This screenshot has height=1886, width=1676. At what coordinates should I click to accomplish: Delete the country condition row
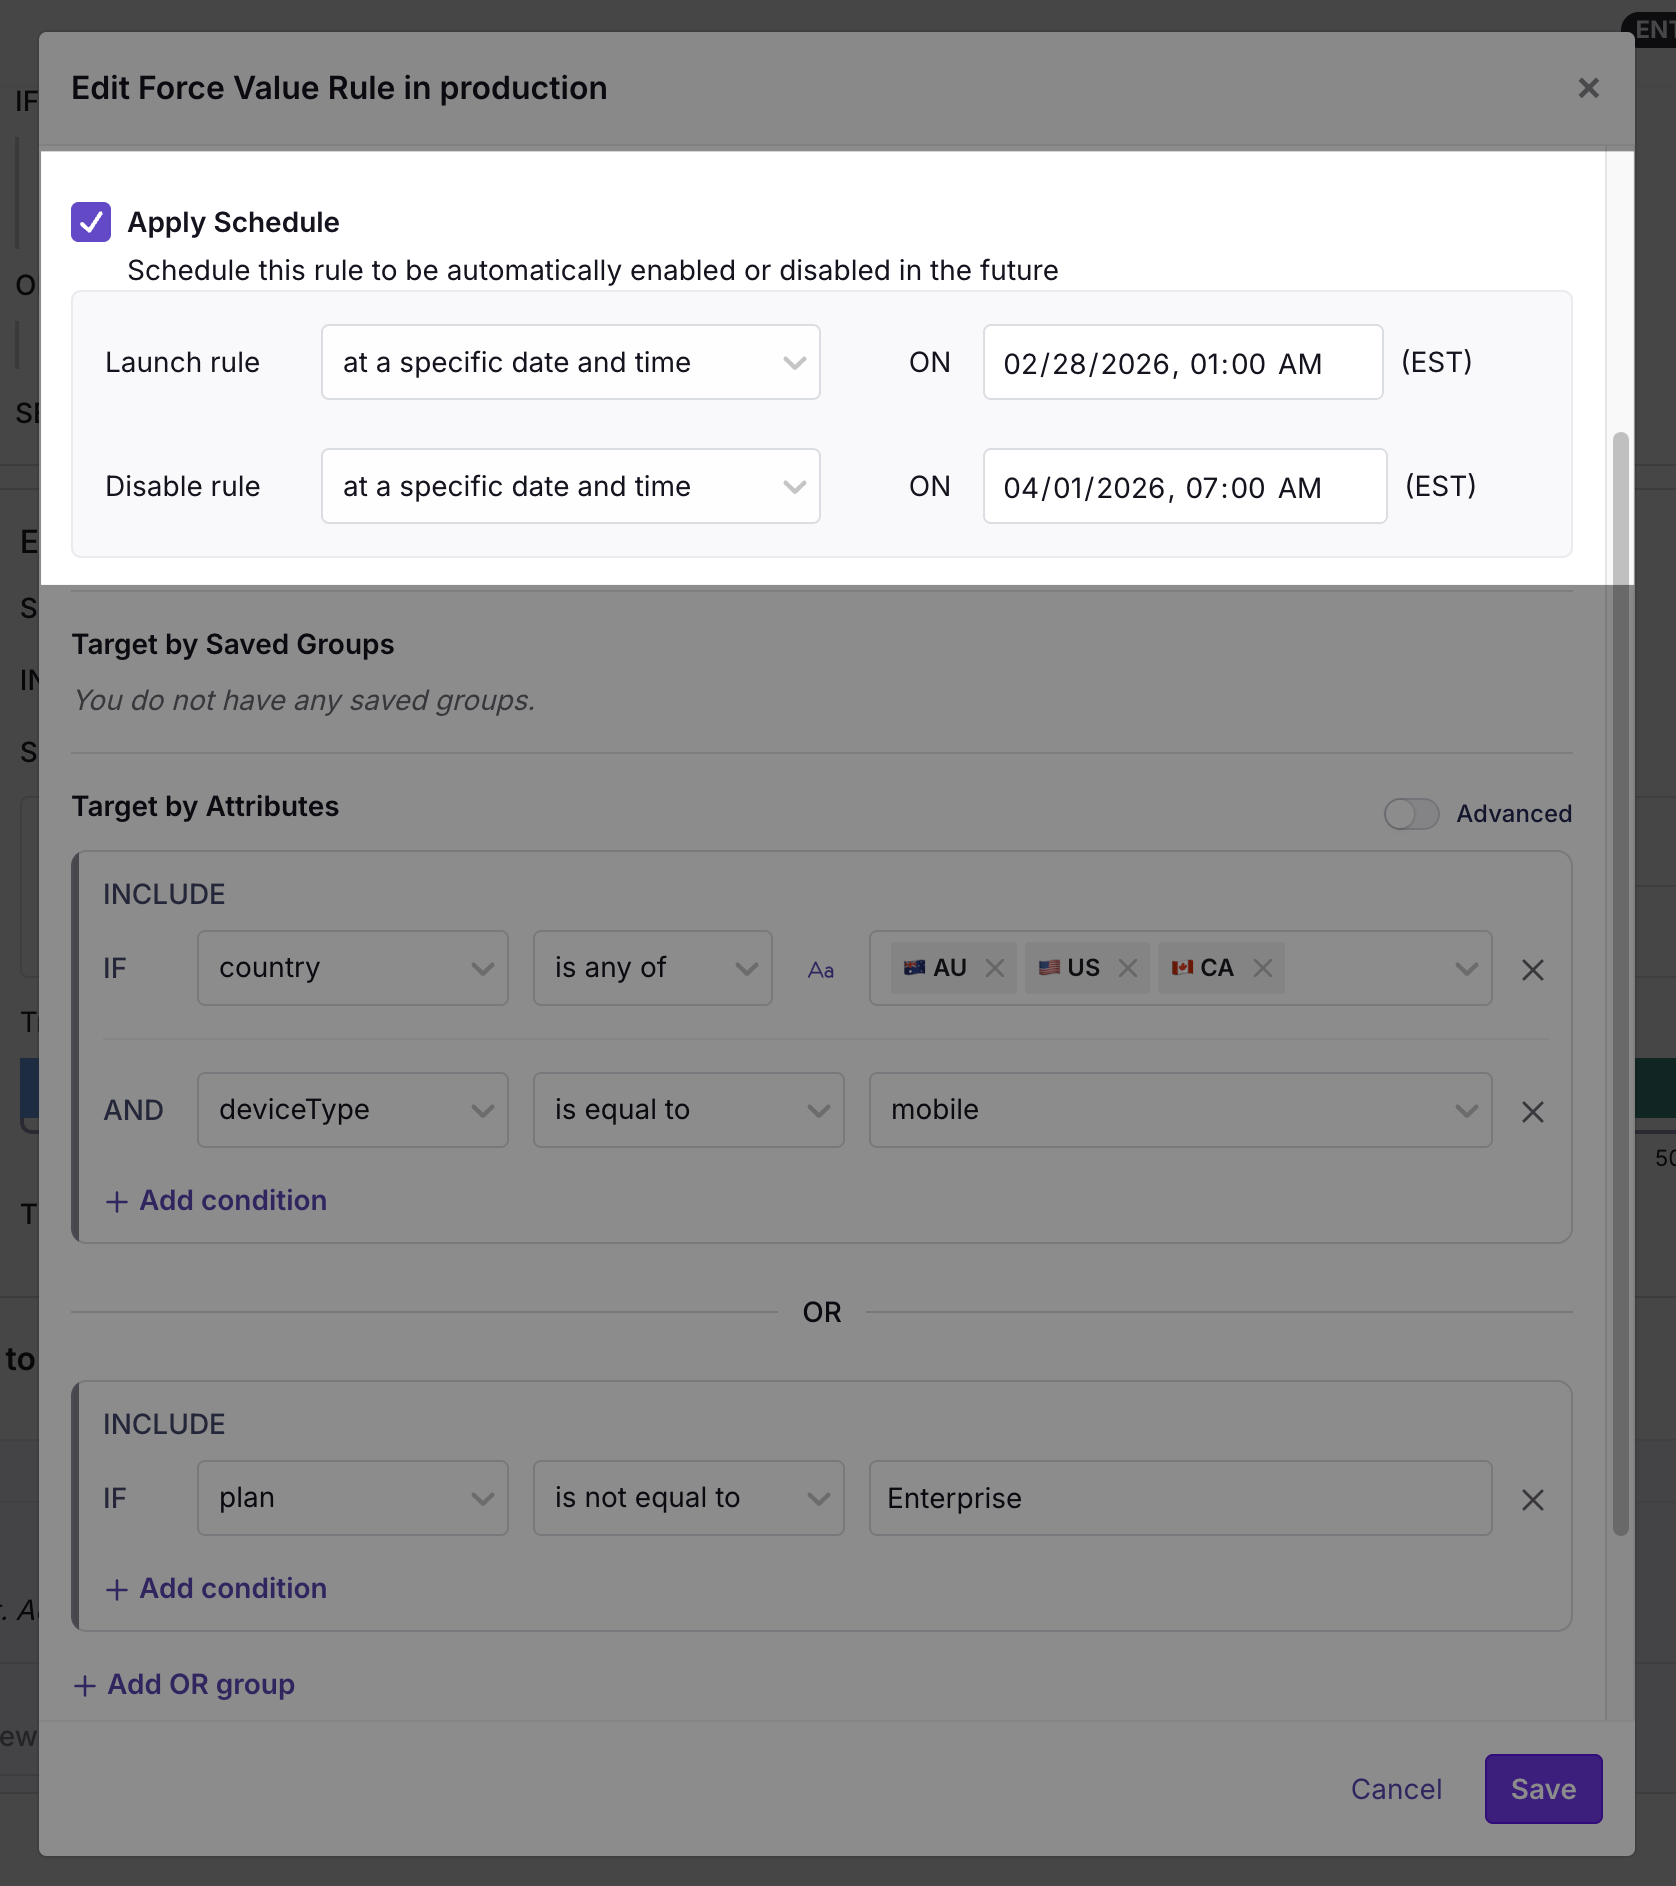point(1532,970)
